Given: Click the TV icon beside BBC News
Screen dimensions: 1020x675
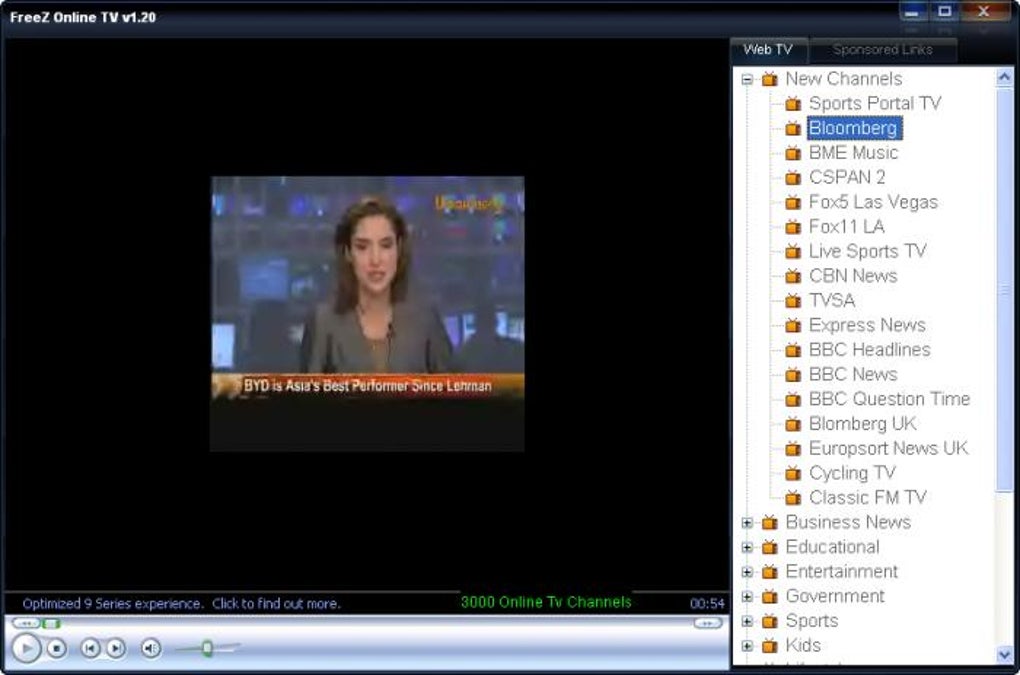Looking at the screenshot, I should 793,375.
